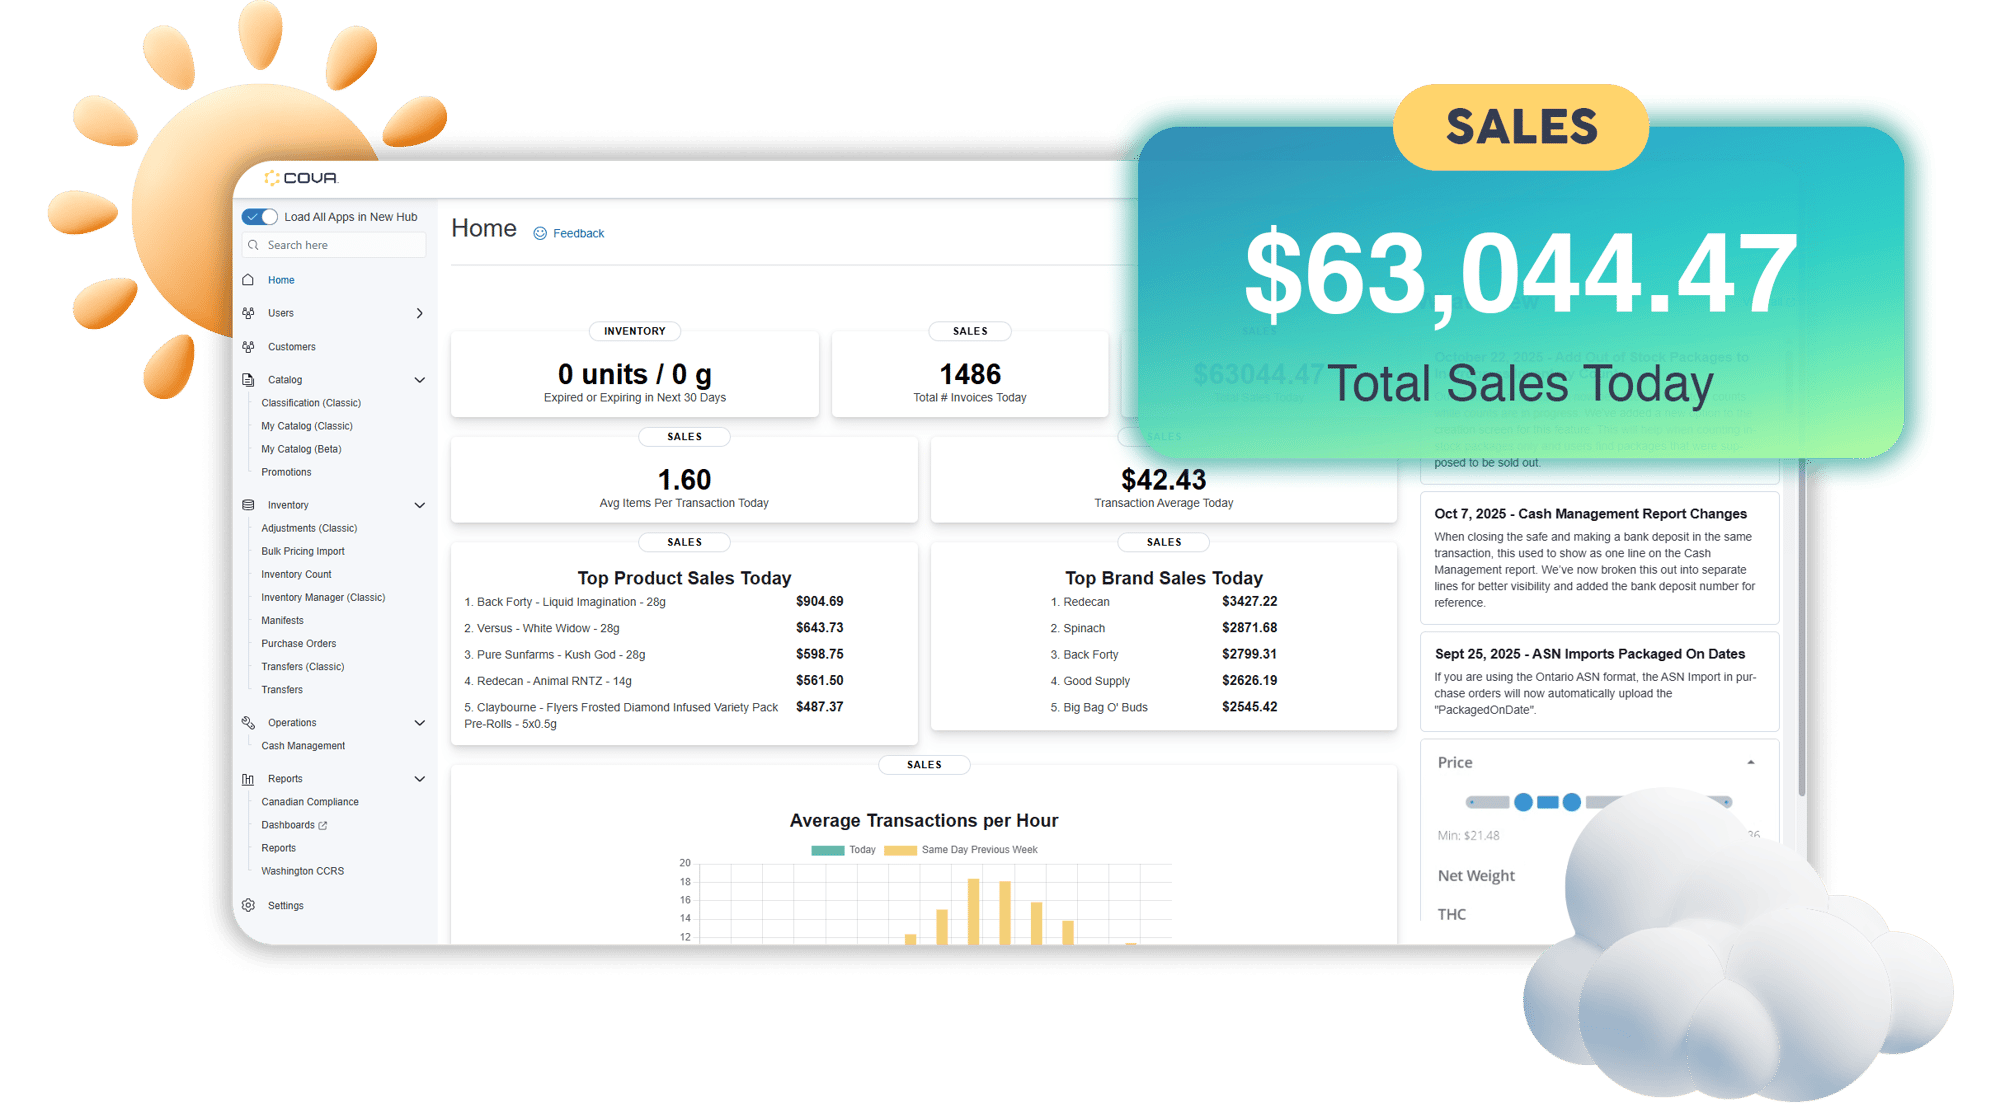2000x1107 pixels.
Task: Open the Operations gear-wrench icon
Action: click(248, 722)
